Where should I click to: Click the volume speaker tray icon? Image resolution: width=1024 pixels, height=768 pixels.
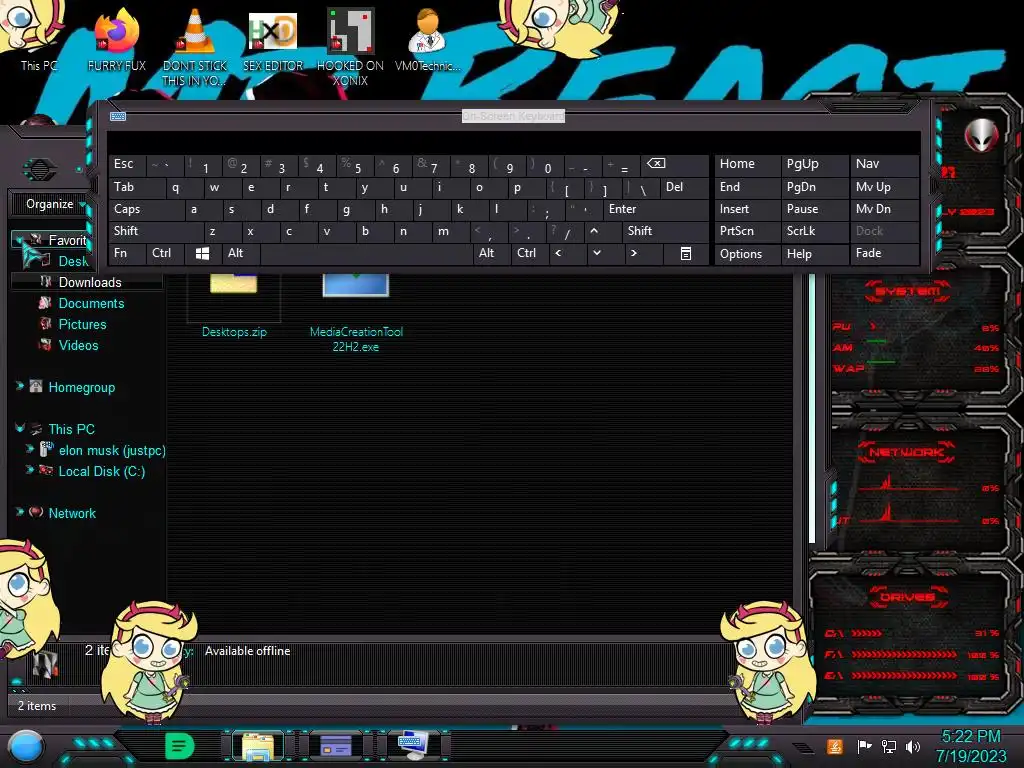pos(913,746)
